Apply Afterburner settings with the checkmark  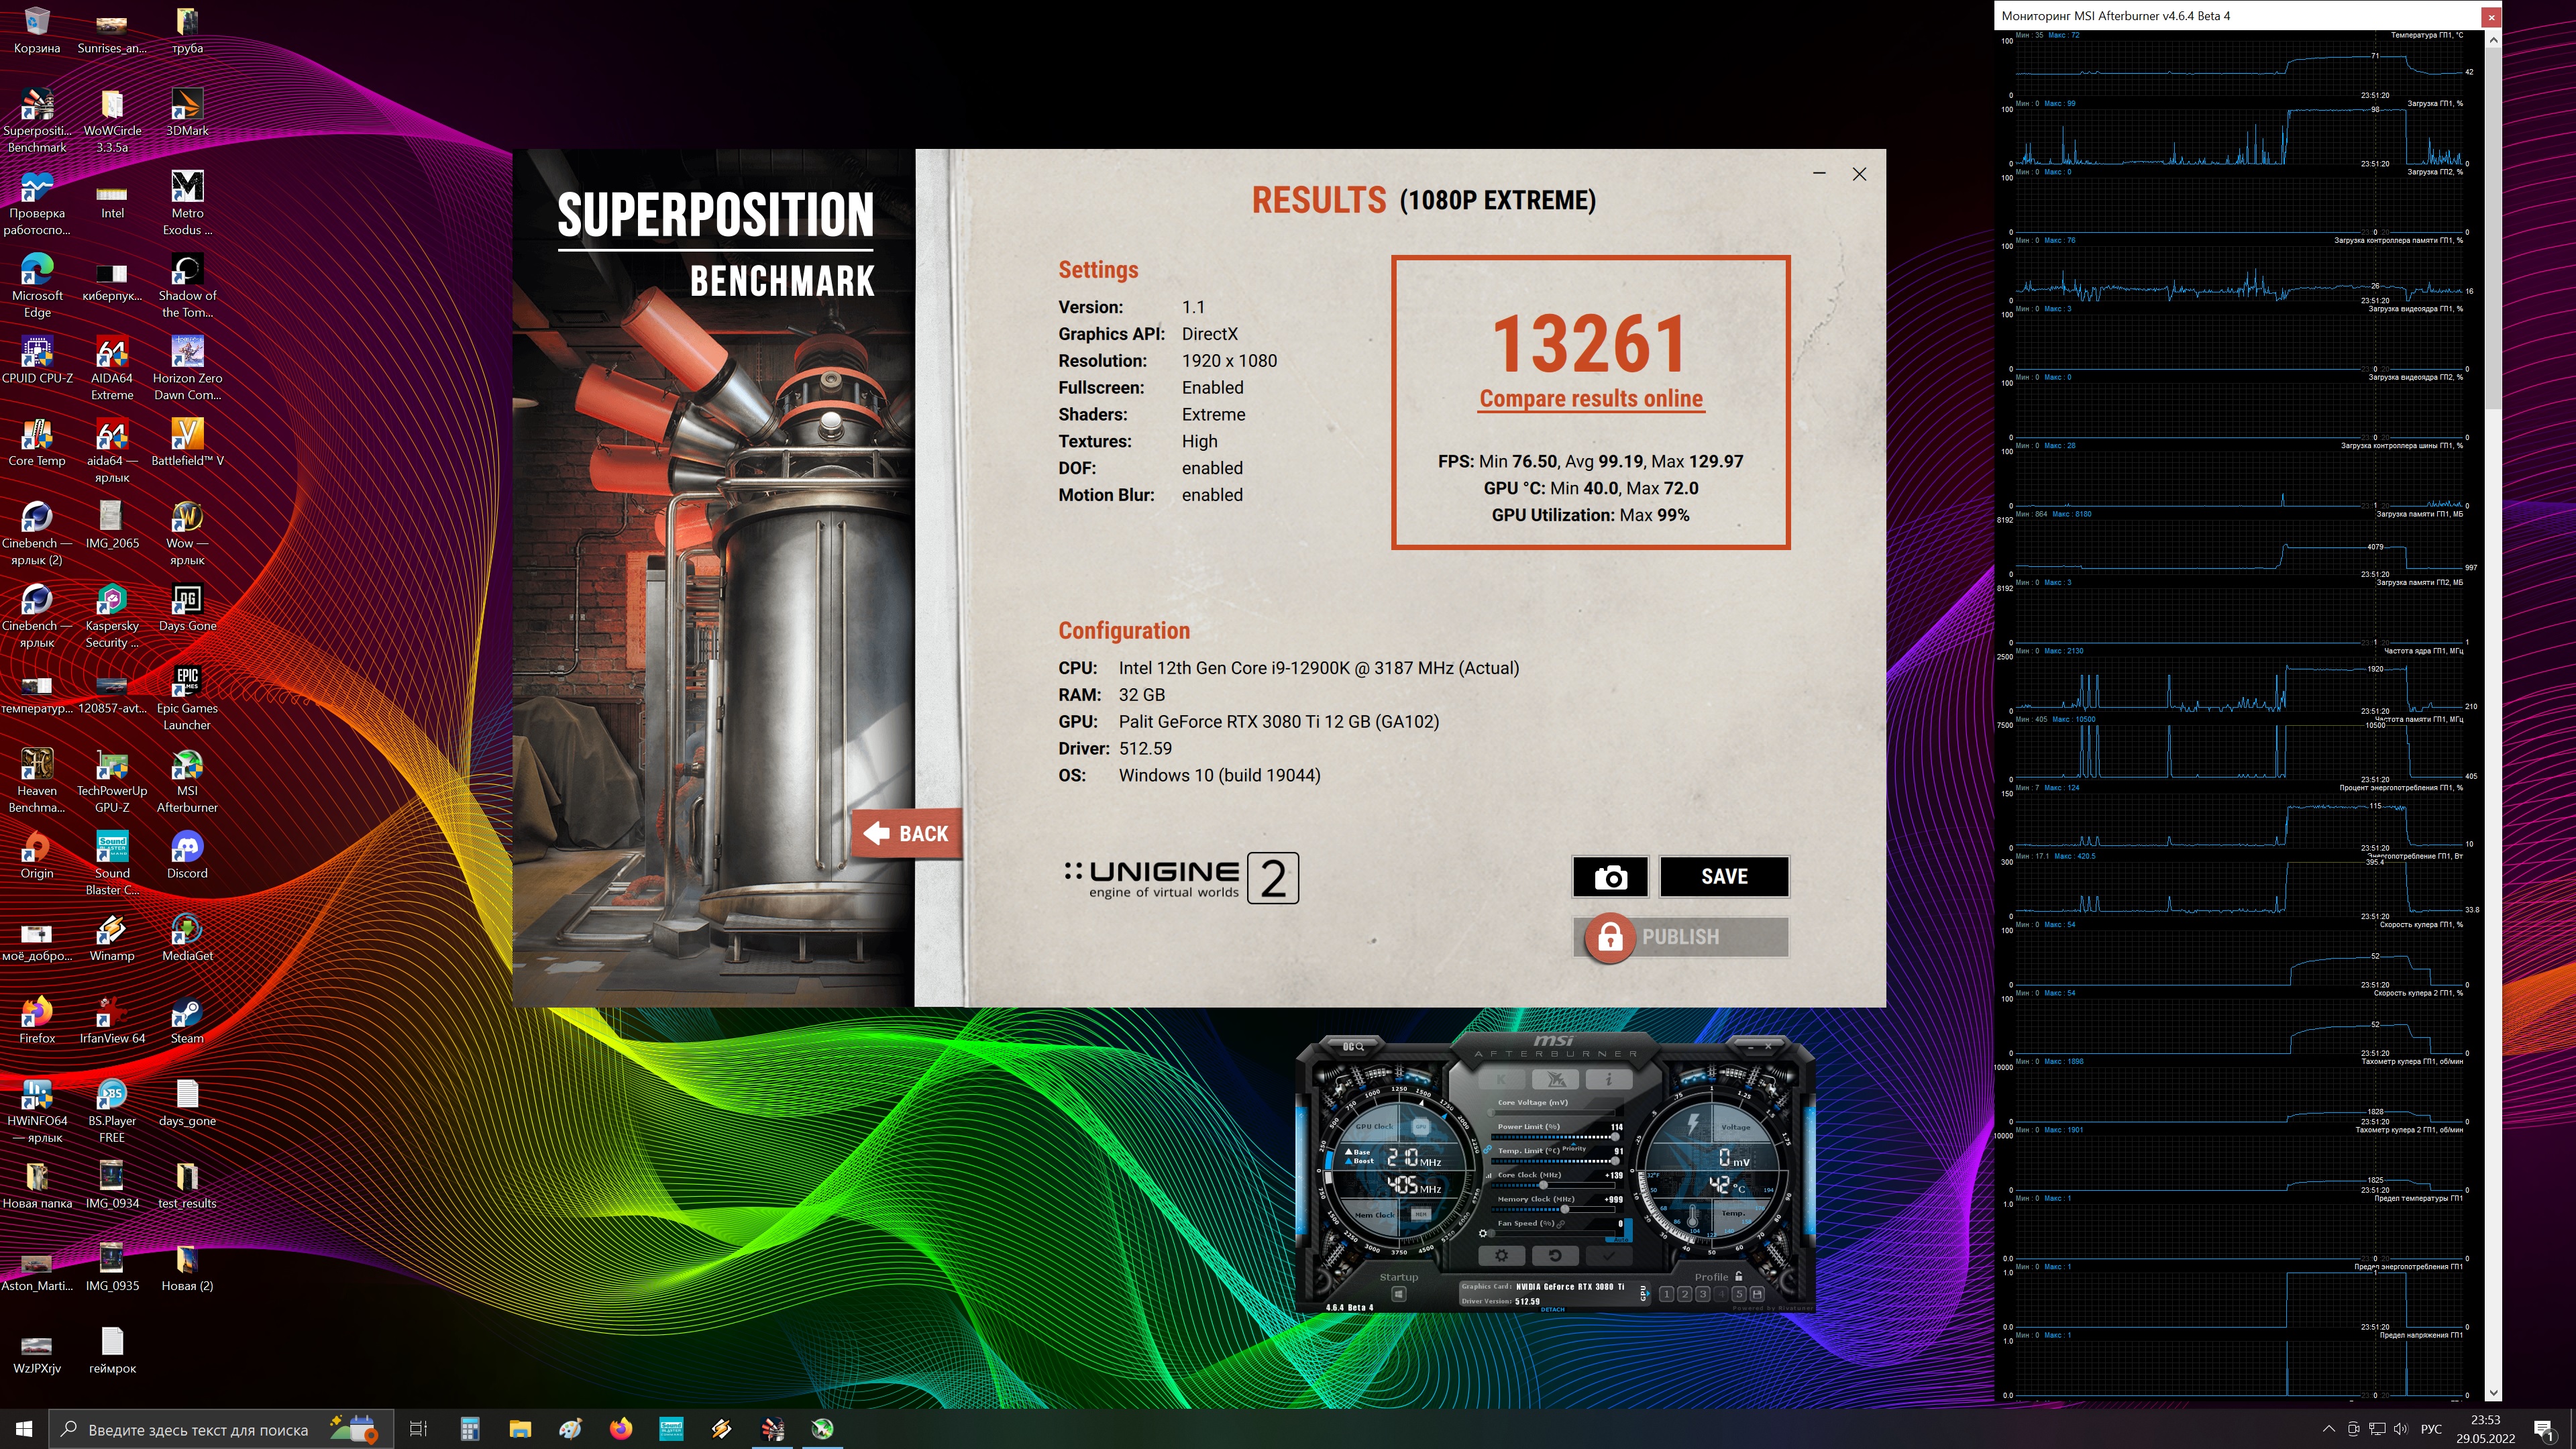click(1609, 1256)
